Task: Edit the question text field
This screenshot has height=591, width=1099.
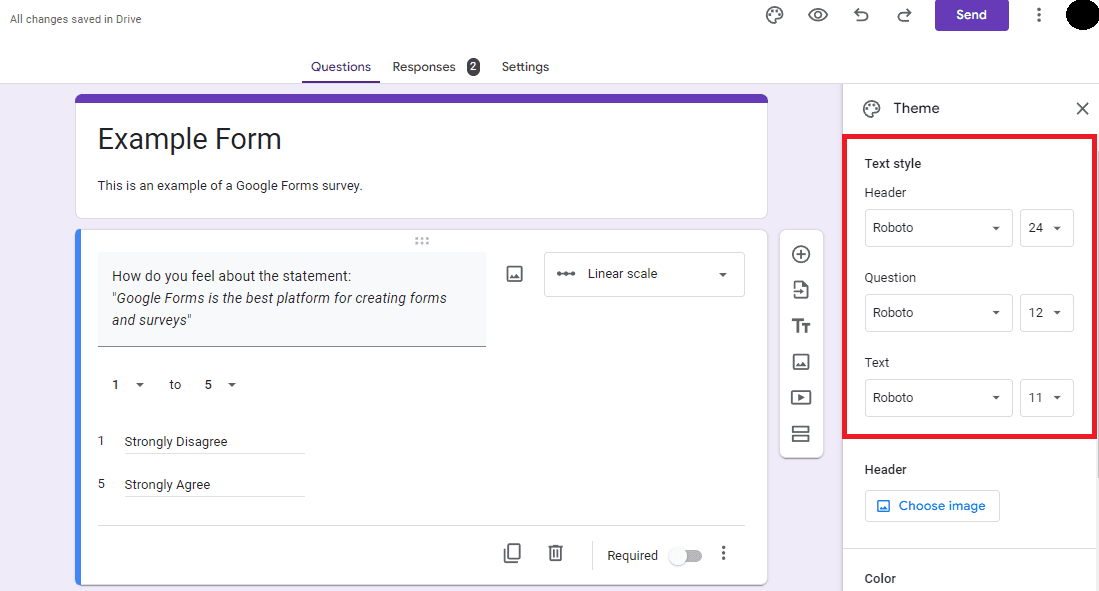Action: [292, 299]
